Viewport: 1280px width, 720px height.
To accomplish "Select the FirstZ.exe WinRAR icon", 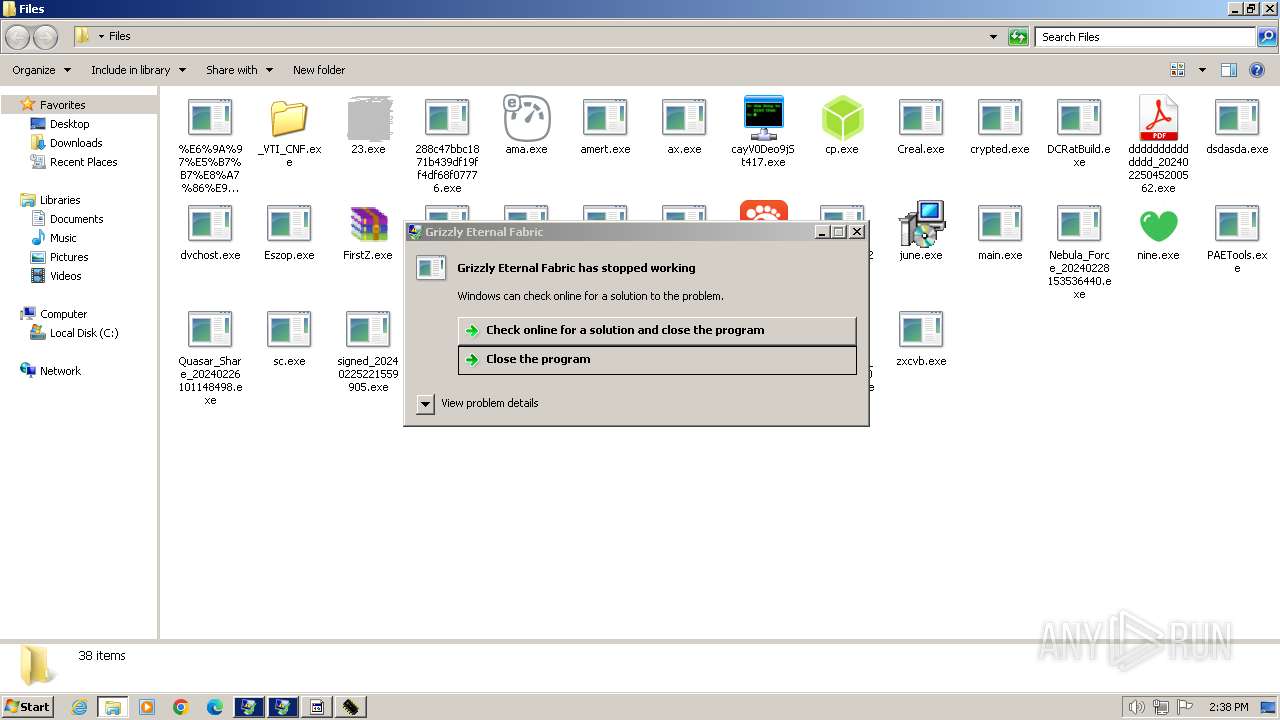I will click(368, 225).
